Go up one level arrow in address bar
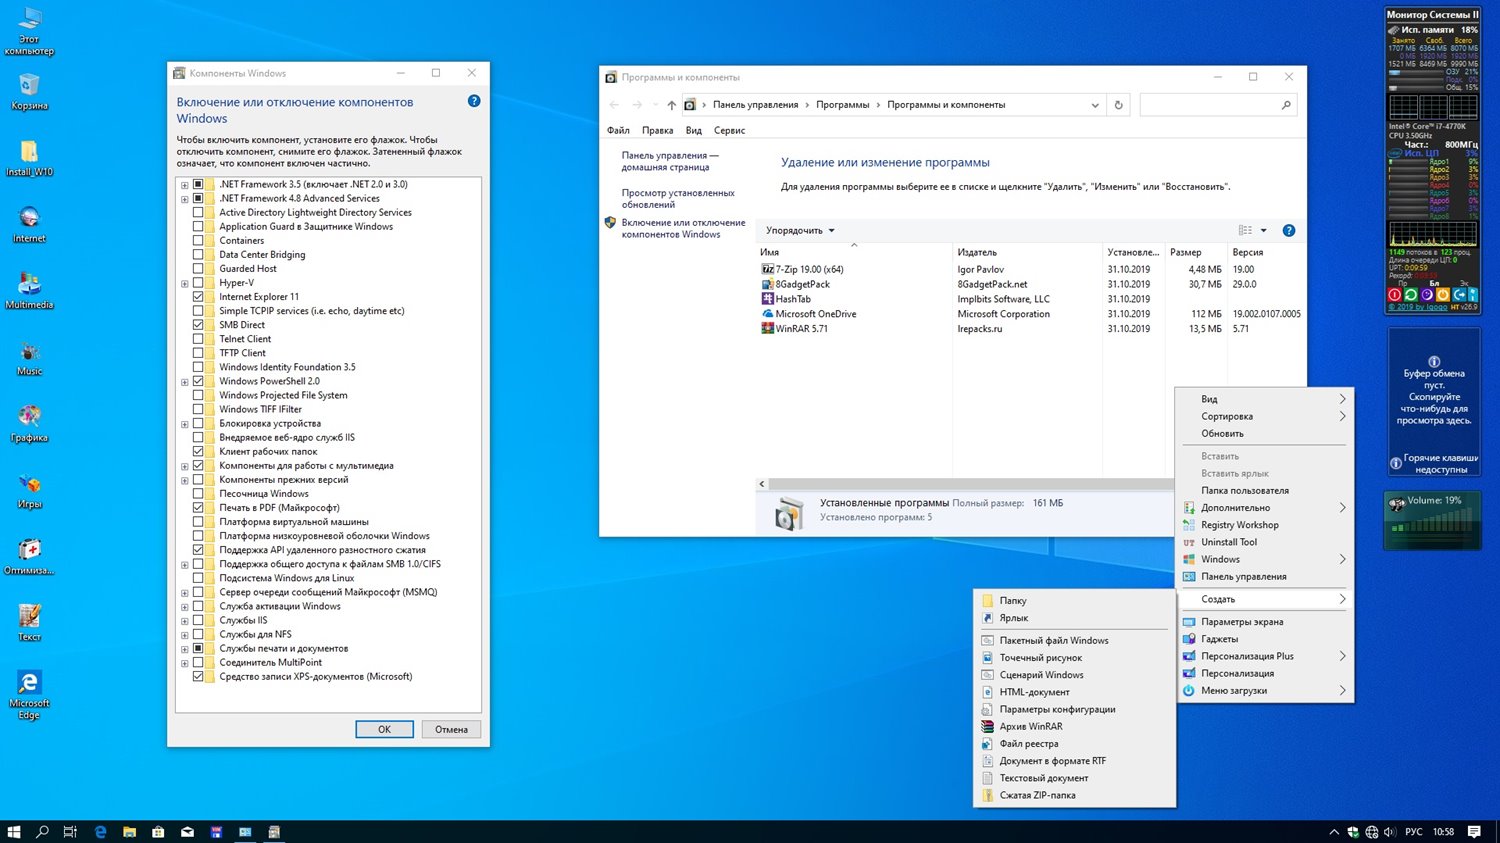 point(672,104)
